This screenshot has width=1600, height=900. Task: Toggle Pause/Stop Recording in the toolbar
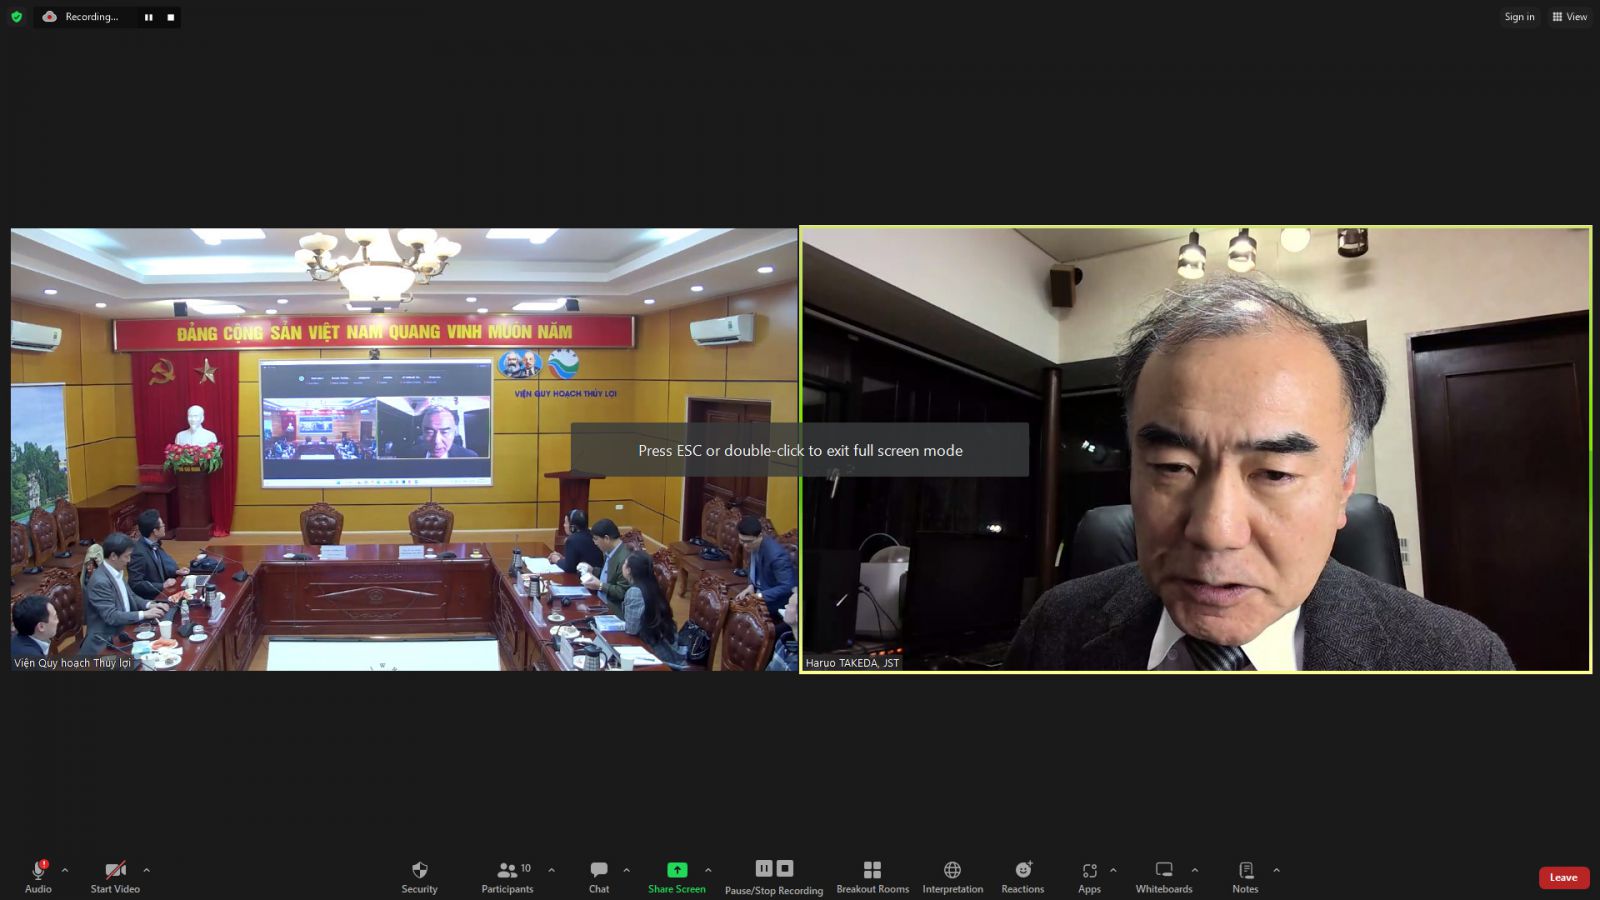point(773,876)
